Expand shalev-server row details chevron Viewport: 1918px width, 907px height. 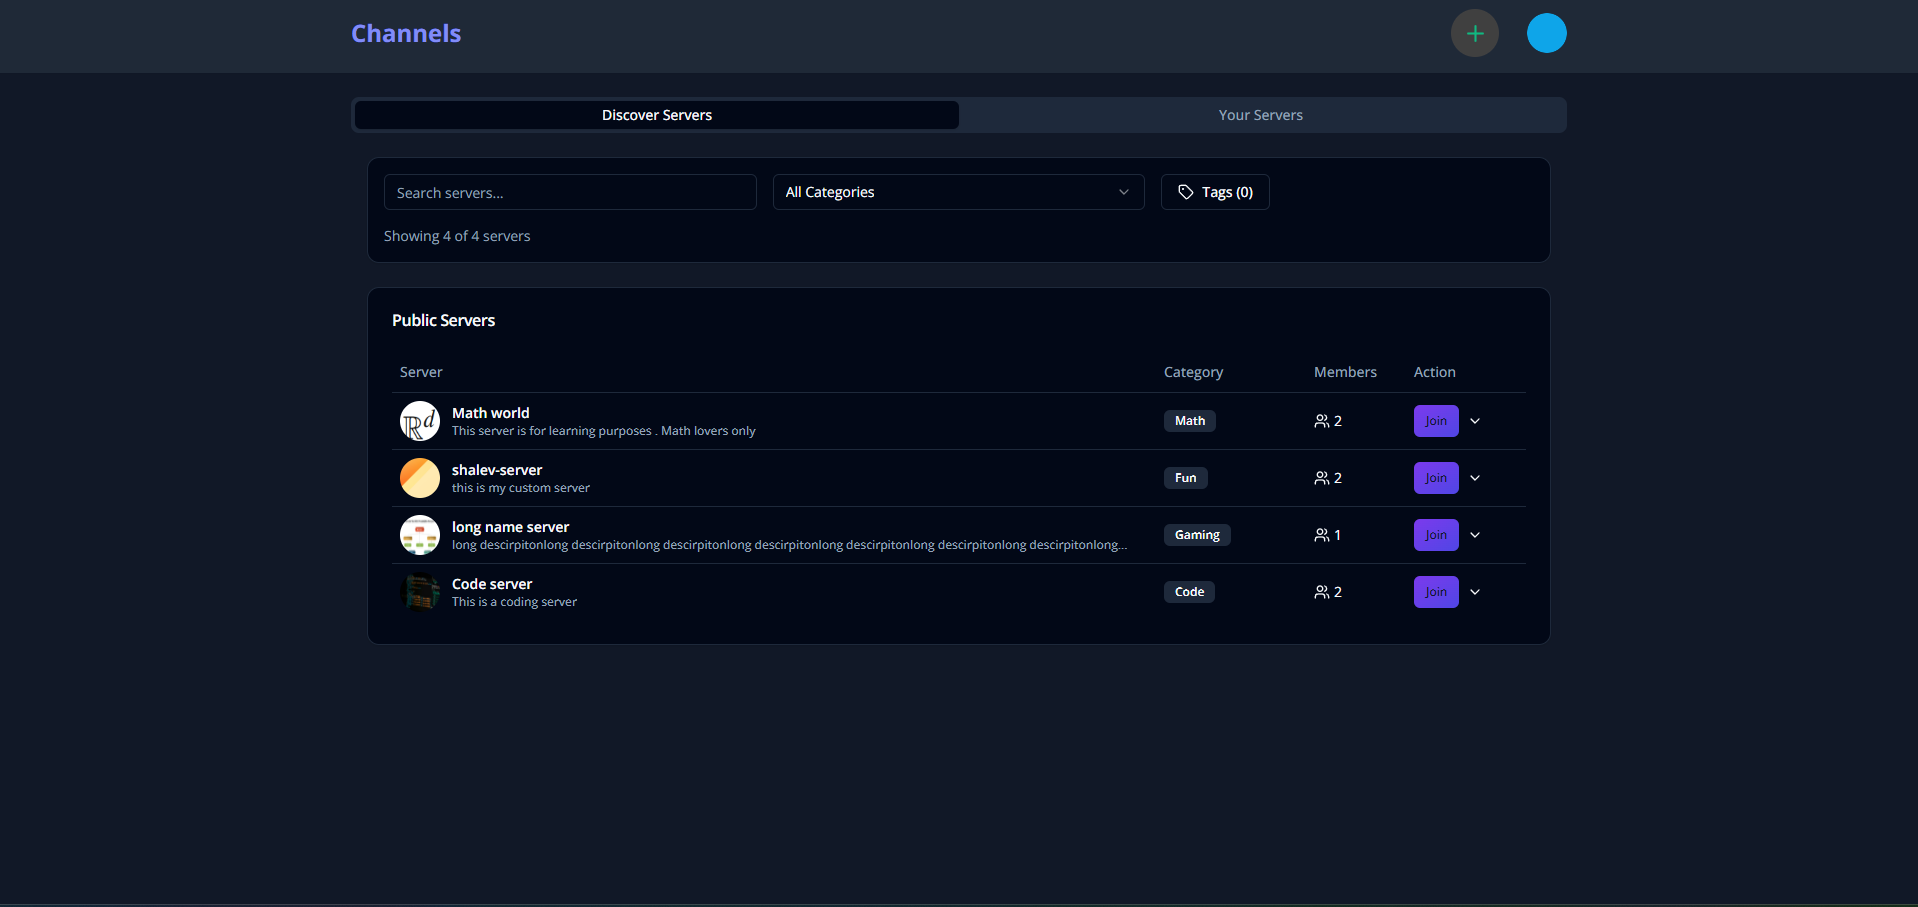[1475, 478]
